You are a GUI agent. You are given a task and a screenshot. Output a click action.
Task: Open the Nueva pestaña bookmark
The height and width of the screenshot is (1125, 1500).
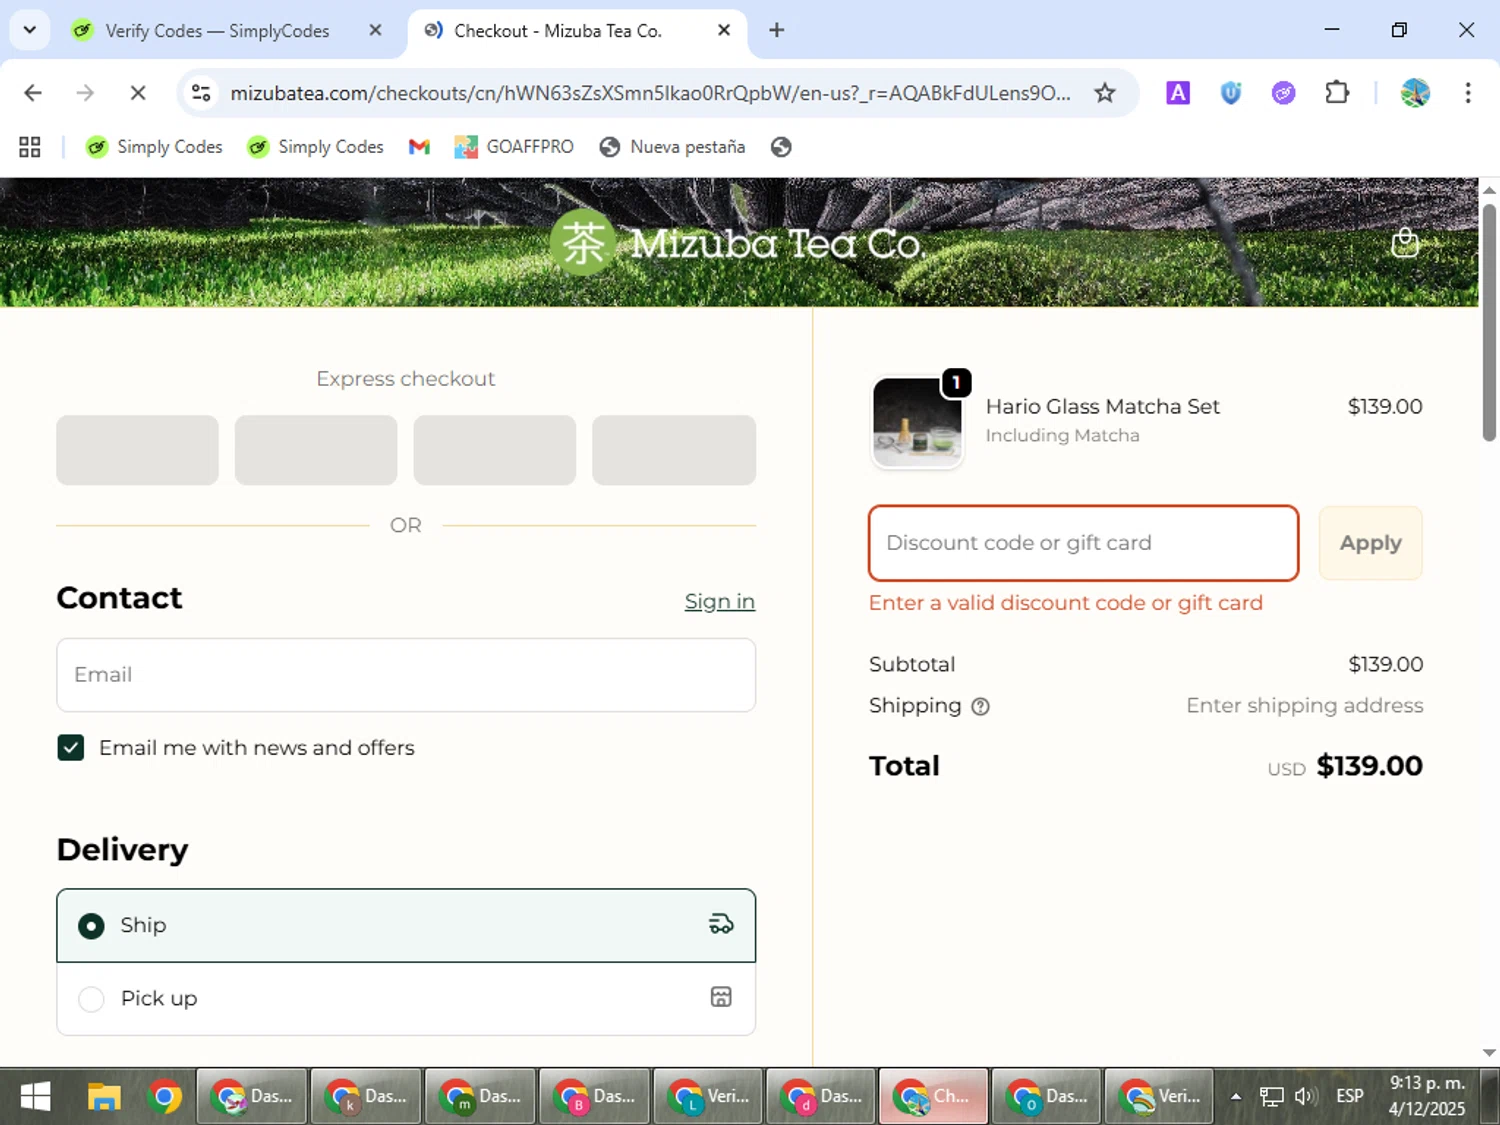672,147
